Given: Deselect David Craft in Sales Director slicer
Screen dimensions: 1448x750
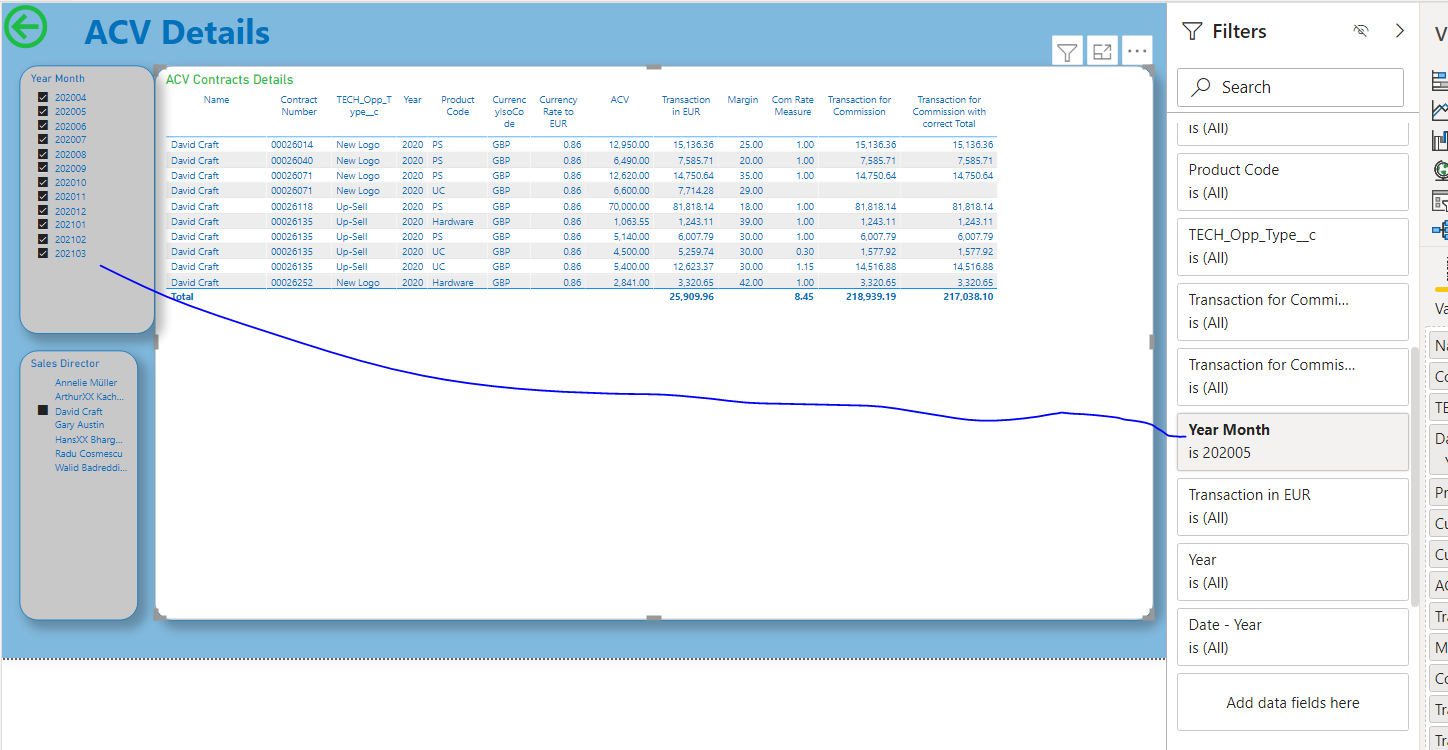Looking at the screenshot, I should (43, 411).
